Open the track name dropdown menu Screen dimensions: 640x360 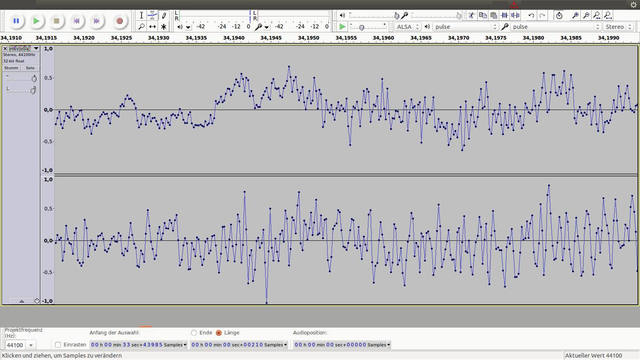(x=22, y=49)
